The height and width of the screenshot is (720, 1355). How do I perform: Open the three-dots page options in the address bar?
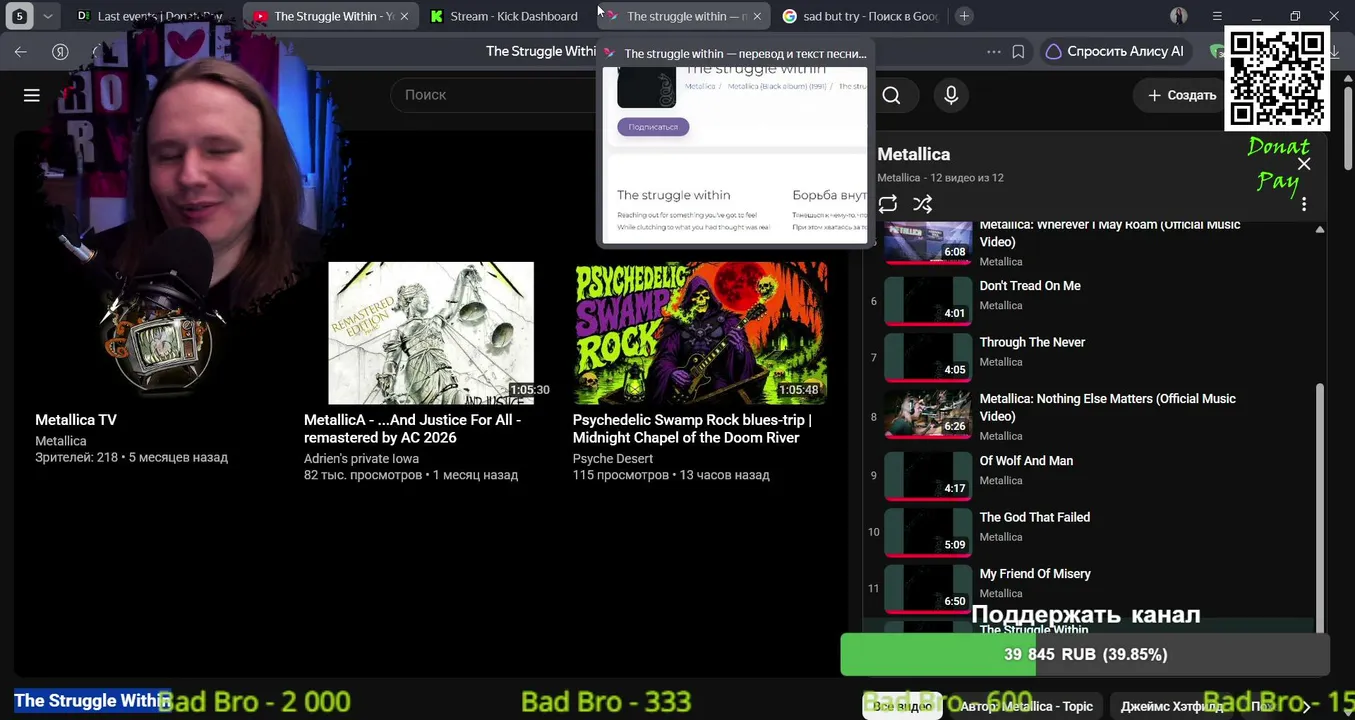(993, 51)
